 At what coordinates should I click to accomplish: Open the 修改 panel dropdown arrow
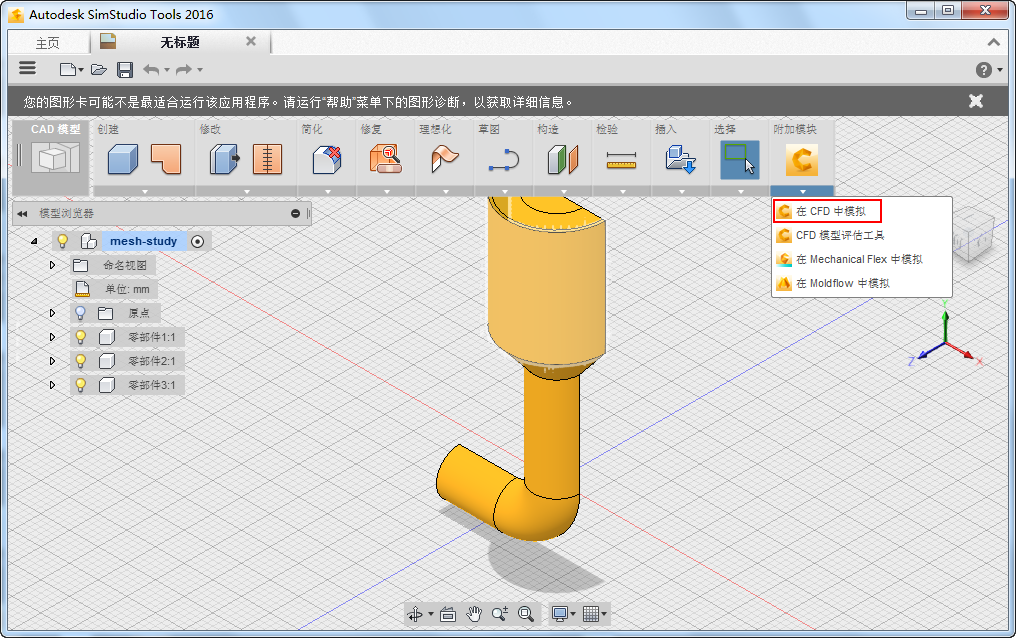[x=246, y=192]
